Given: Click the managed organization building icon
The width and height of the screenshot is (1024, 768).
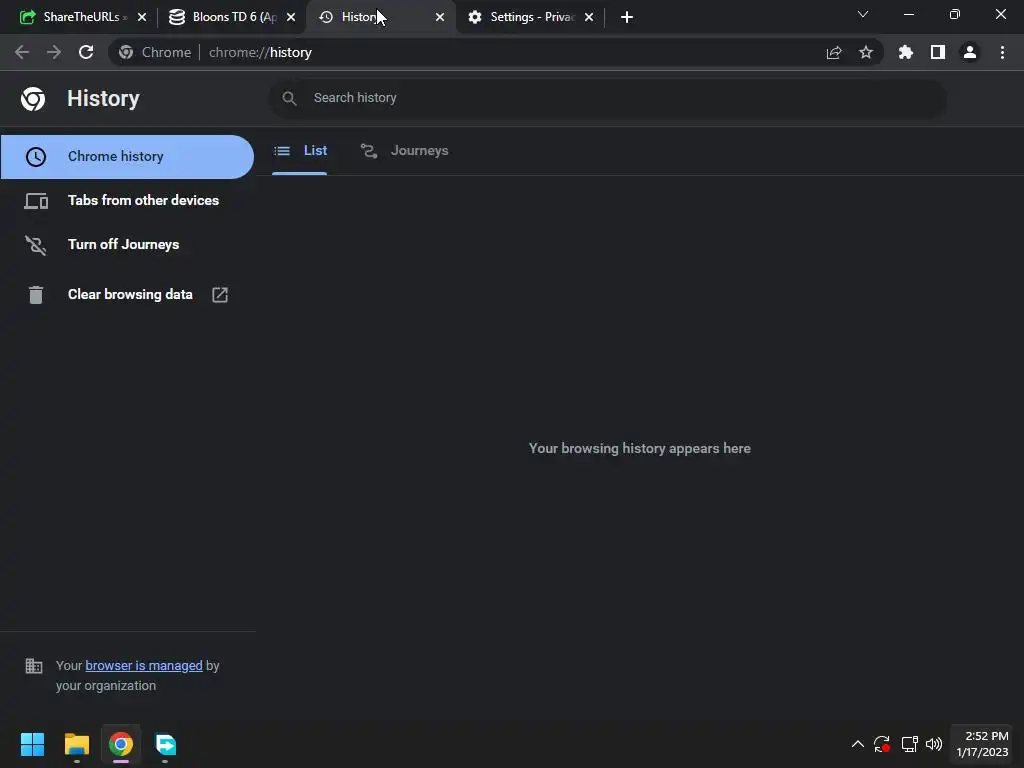Looking at the screenshot, I should point(34,666).
